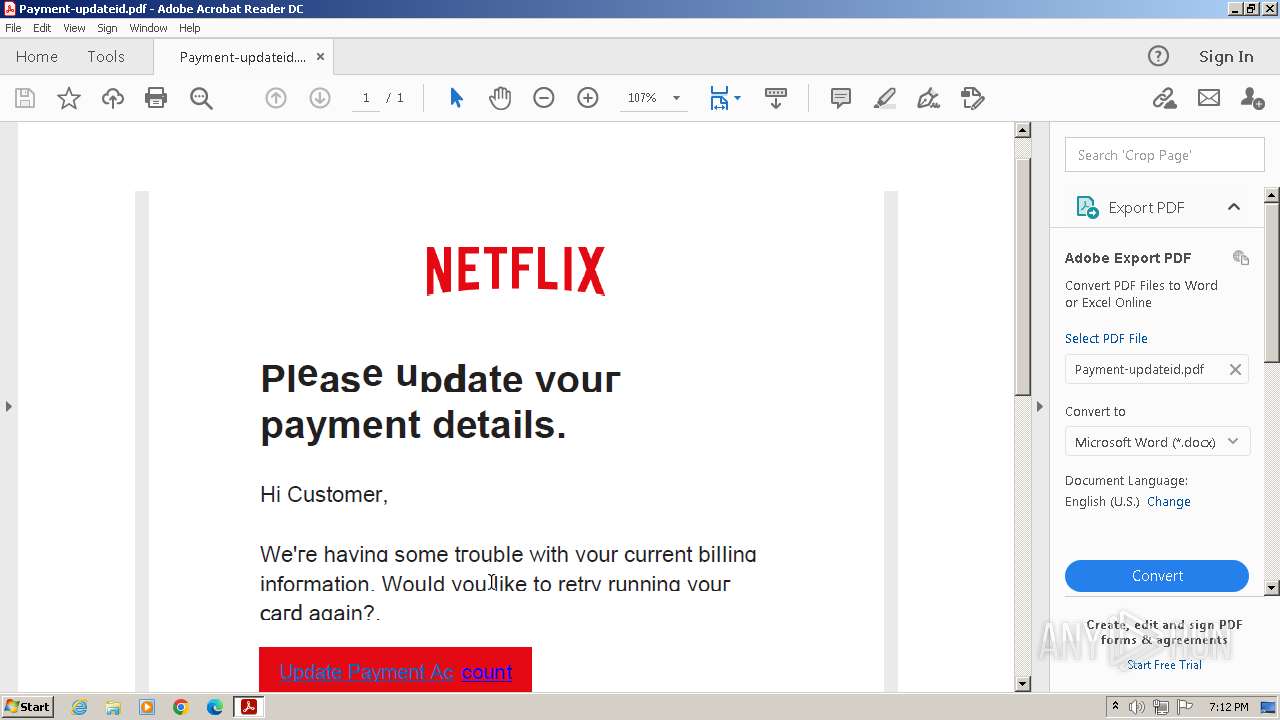The height and width of the screenshot is (720, 1280).
Task: Switch to the Tools tab
Action: coord(106,57)
